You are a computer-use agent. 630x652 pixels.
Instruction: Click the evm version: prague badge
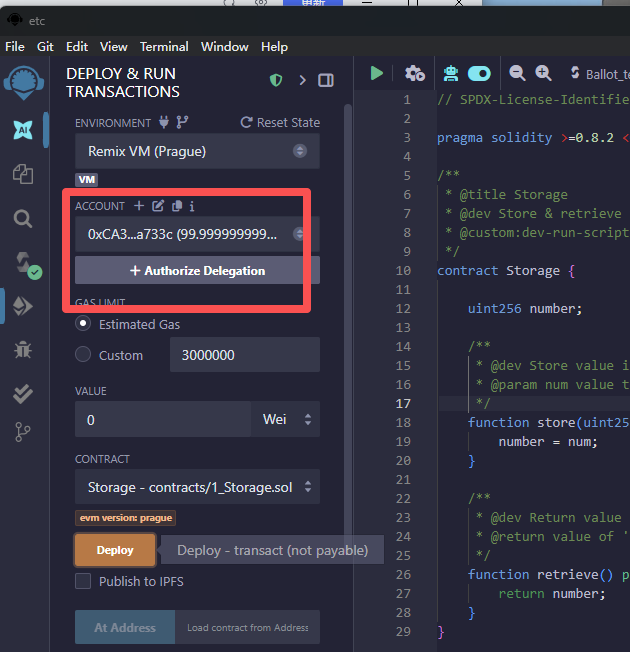126,518
